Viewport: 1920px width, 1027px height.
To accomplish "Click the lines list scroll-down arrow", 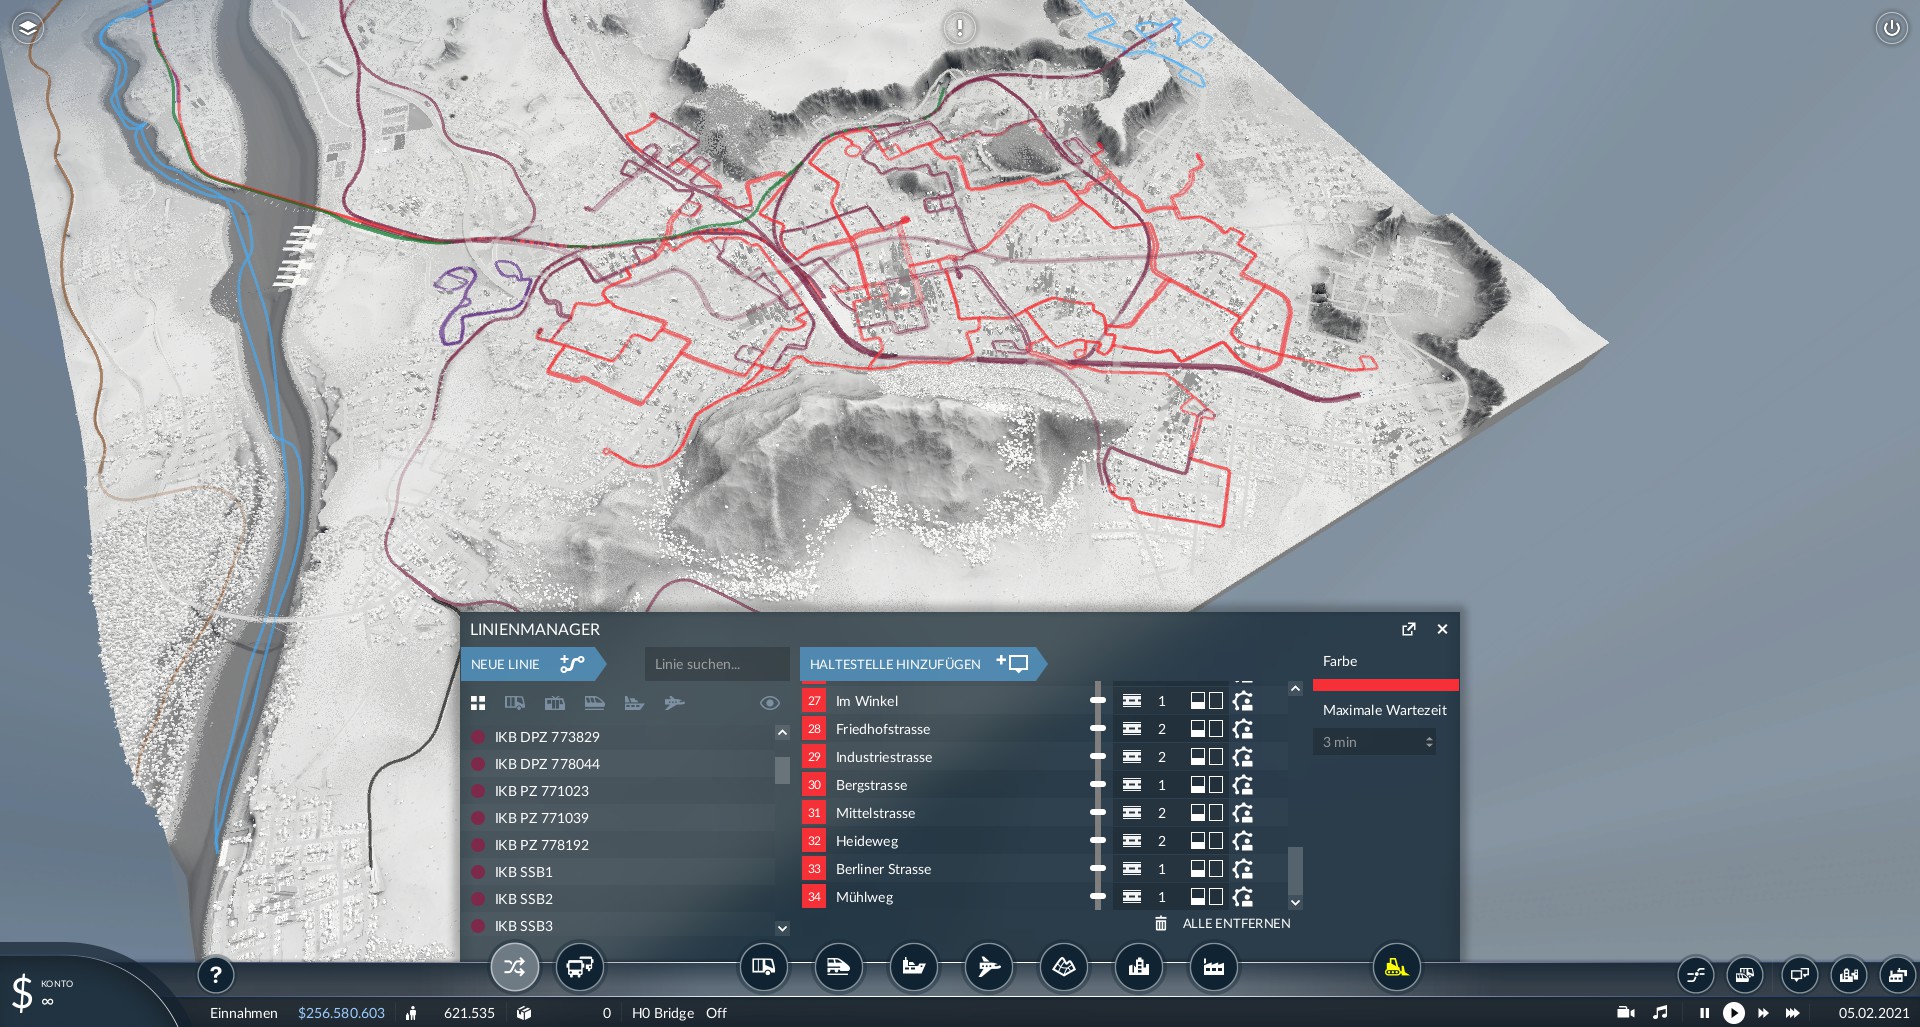I will coord(782,928).
